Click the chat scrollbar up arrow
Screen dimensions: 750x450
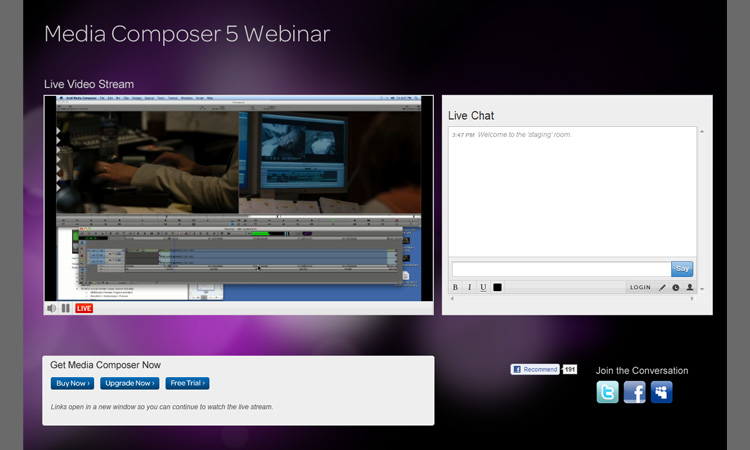tap(702, 132)
